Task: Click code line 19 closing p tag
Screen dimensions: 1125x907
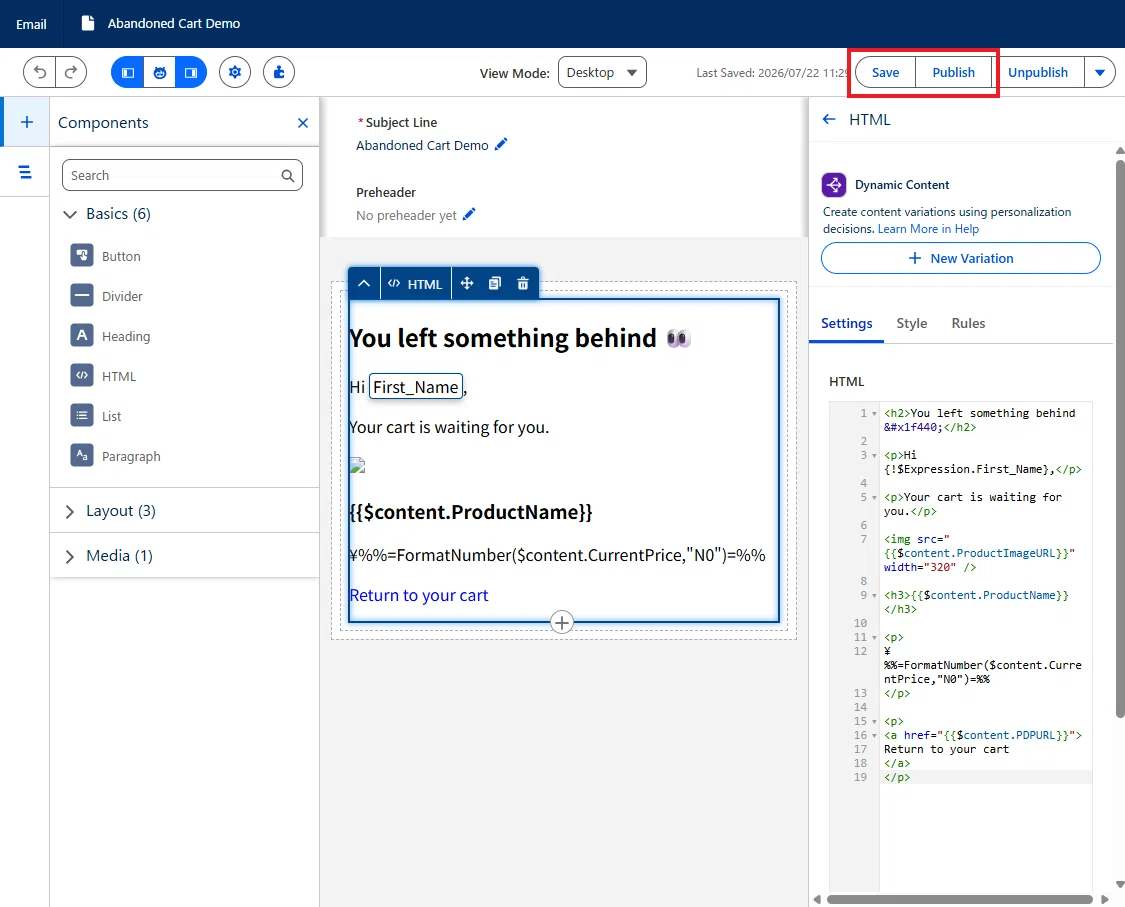Action: (897, 777)
